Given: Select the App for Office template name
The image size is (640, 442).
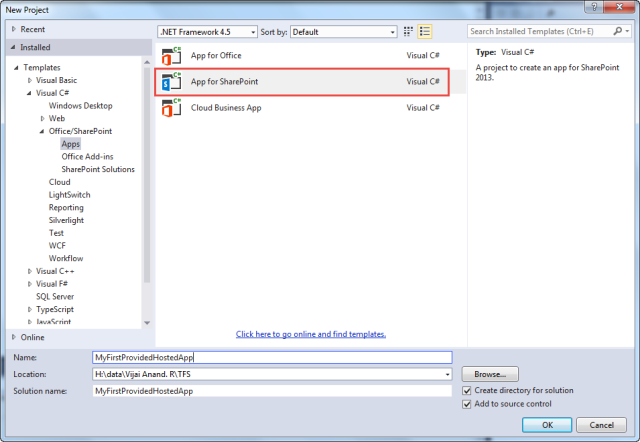Looking at the screenshot, I should pyautogui.click(x=216, y=56).
